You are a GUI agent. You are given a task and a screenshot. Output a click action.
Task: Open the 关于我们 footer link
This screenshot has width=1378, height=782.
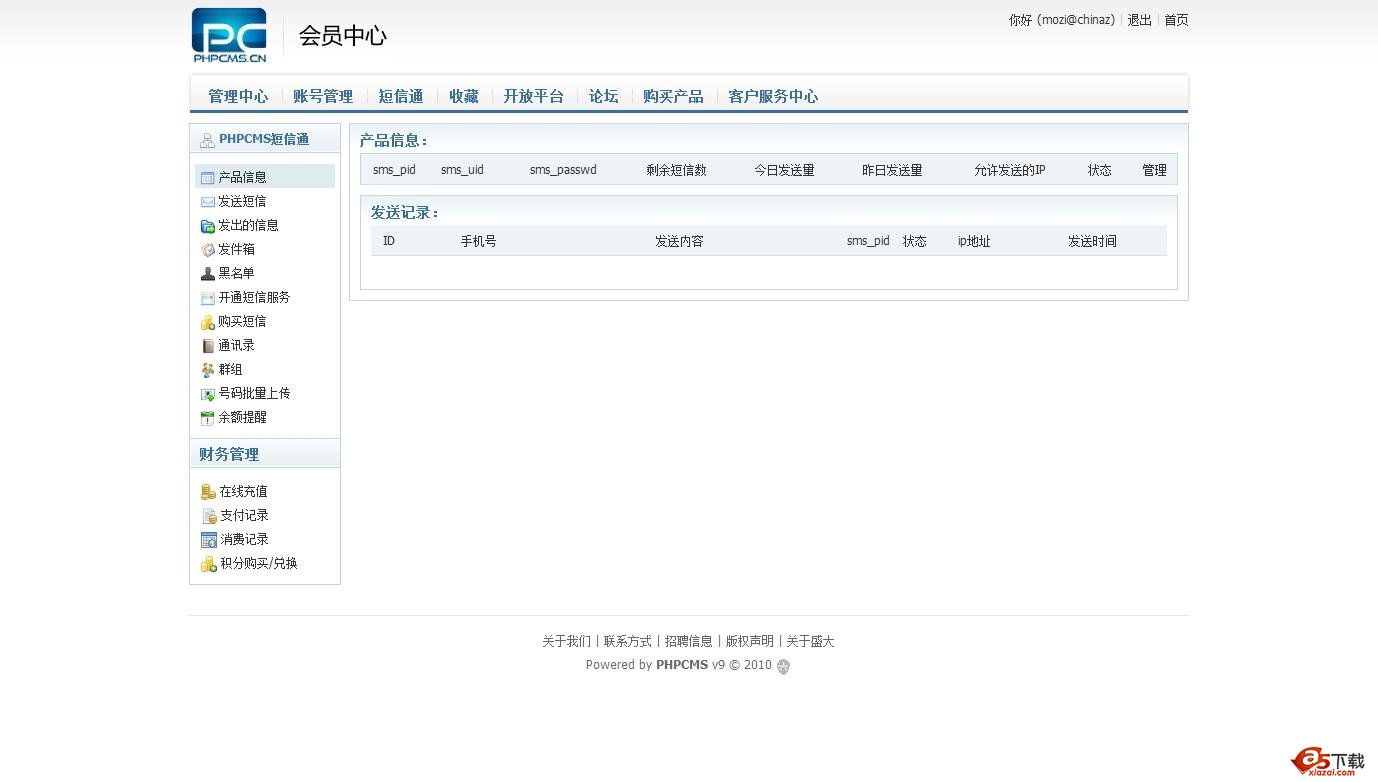(566, 642)
